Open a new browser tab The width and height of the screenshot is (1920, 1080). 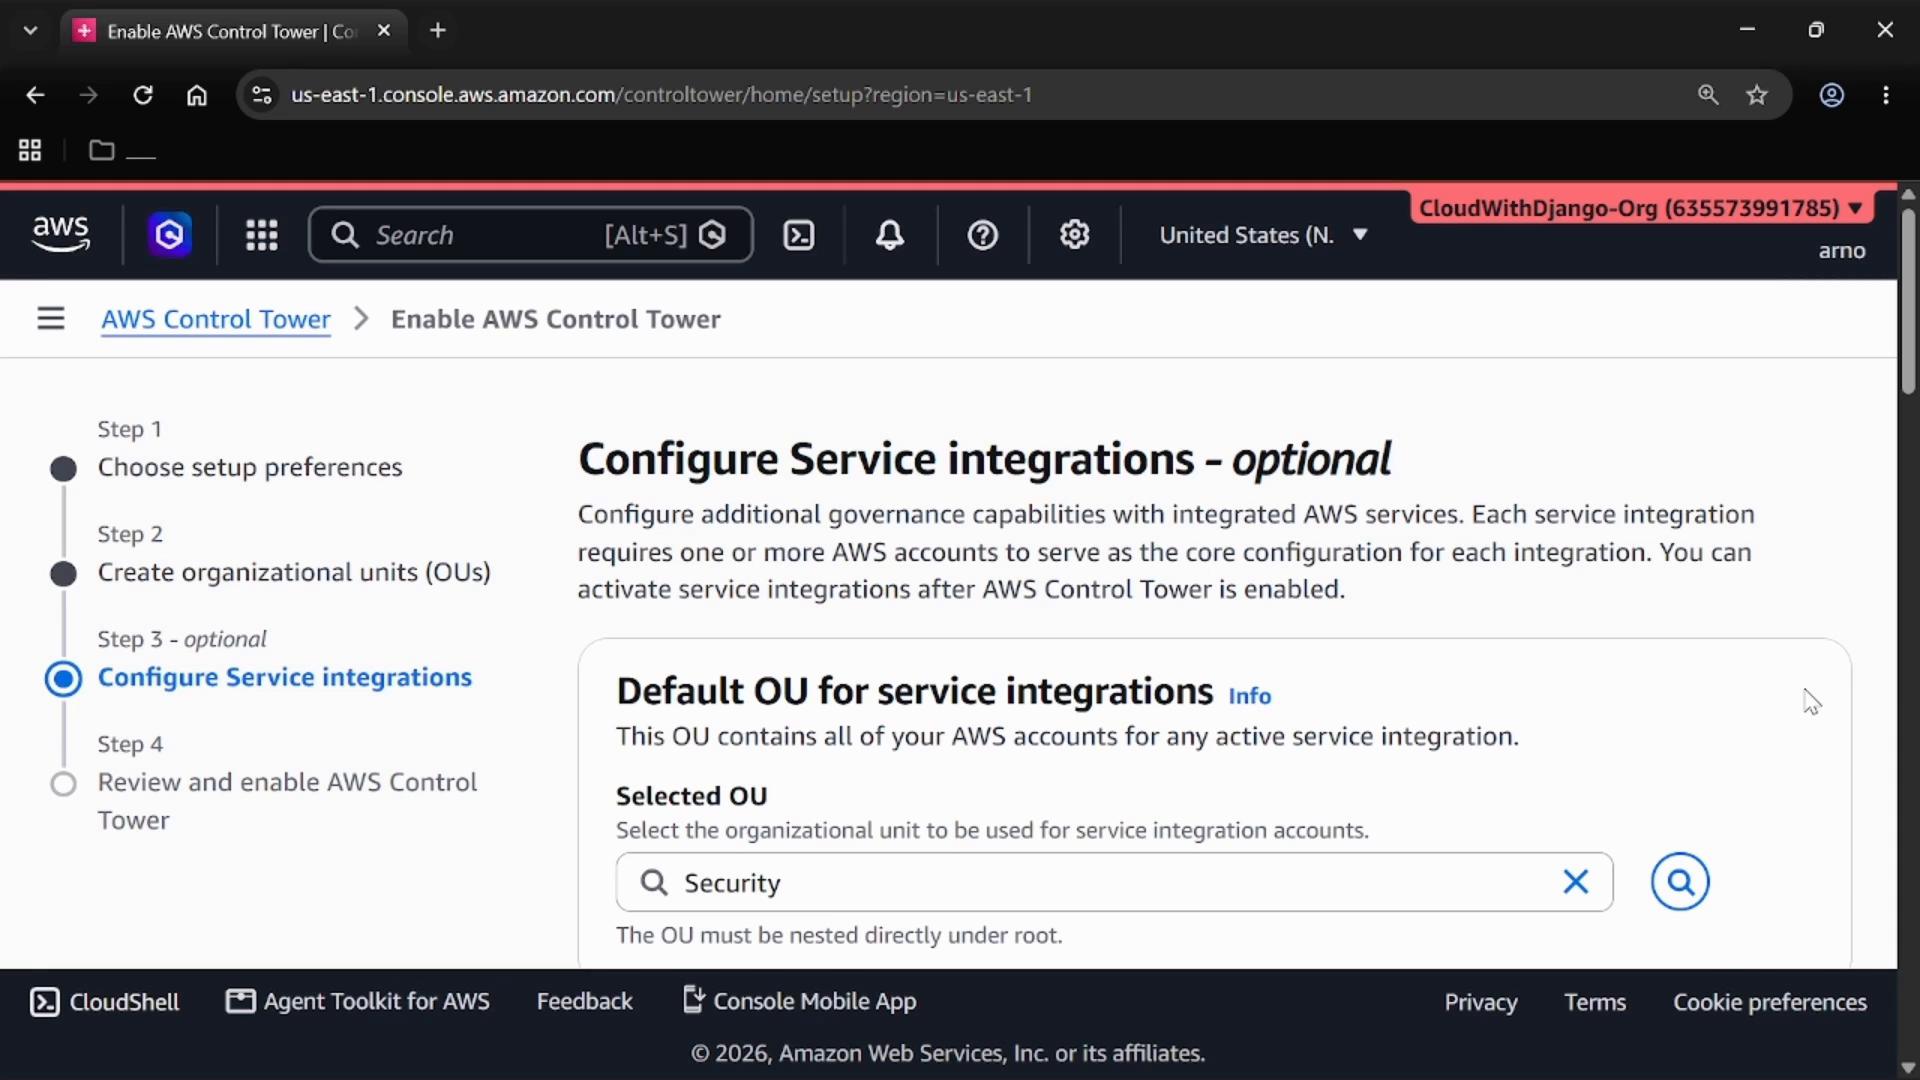tap(438, 31)
